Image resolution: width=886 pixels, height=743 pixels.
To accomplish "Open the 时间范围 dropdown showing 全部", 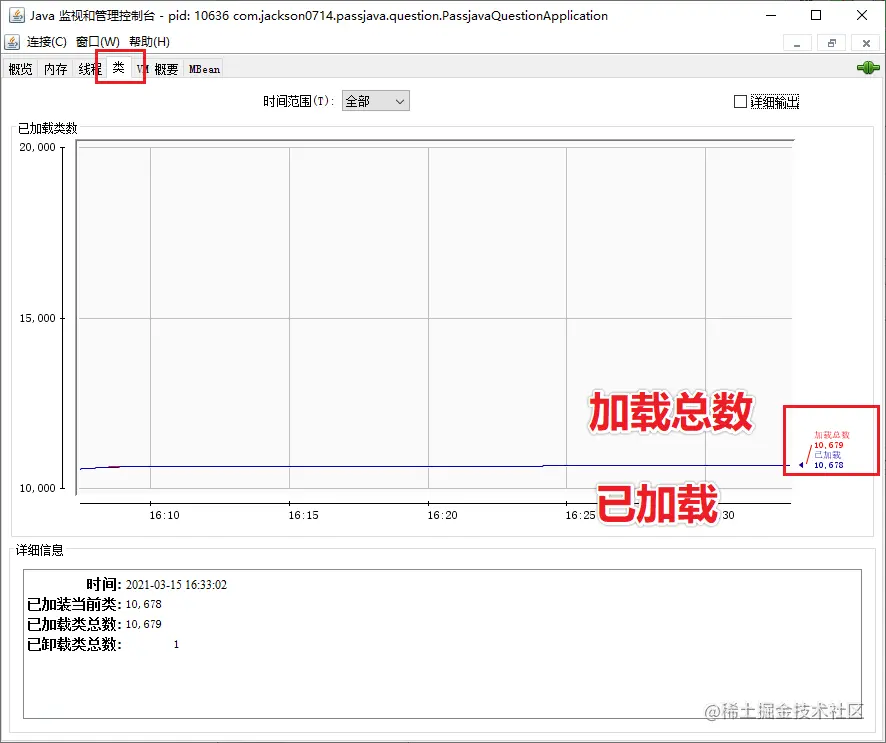I will point(375,100).
